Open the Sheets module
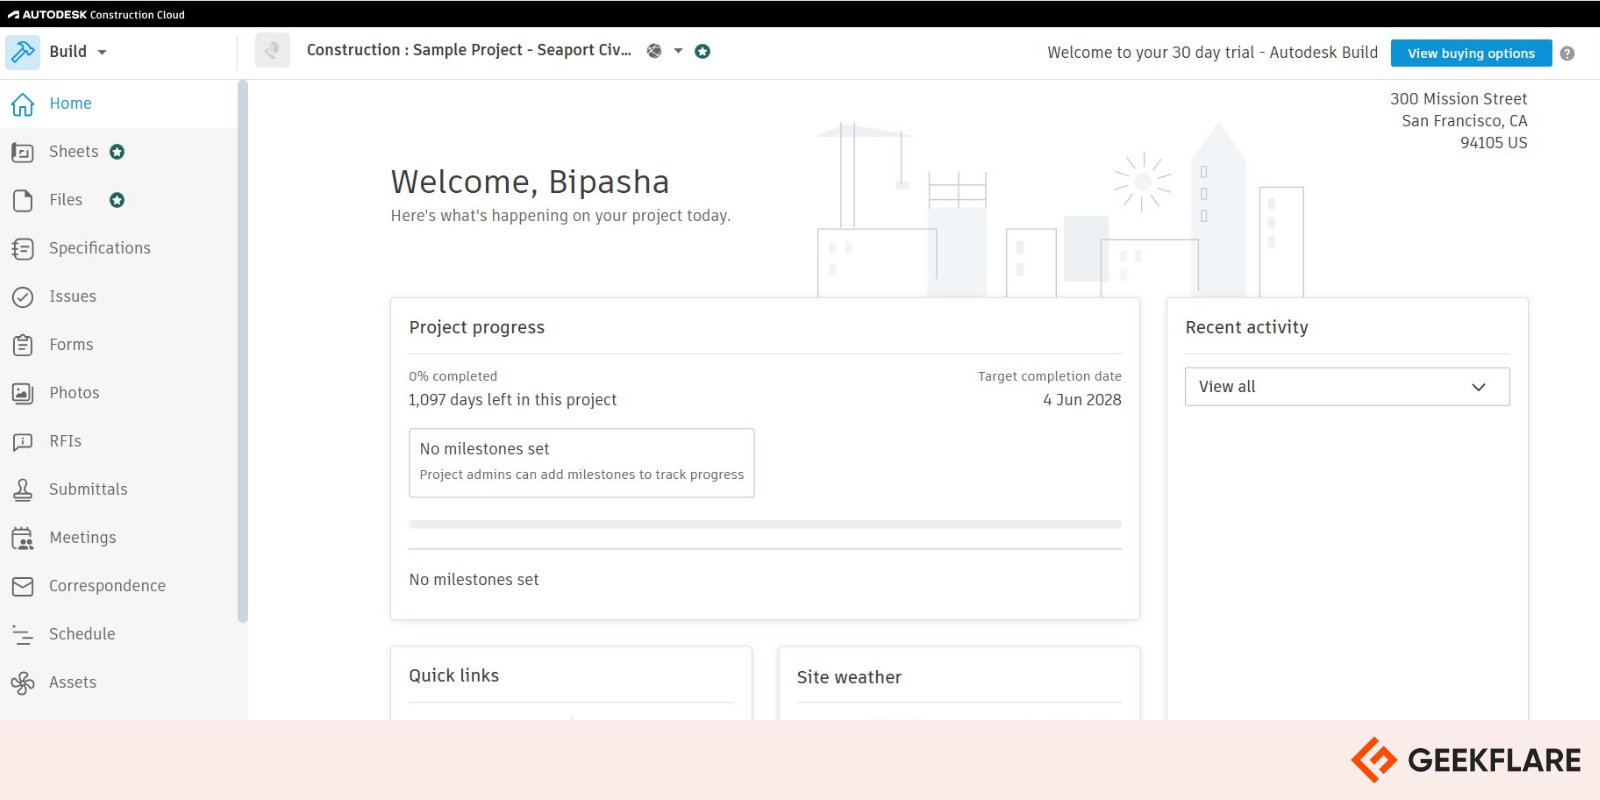Screen dimensions: 1600x800 pyautogui.click(x=74, y=152)
